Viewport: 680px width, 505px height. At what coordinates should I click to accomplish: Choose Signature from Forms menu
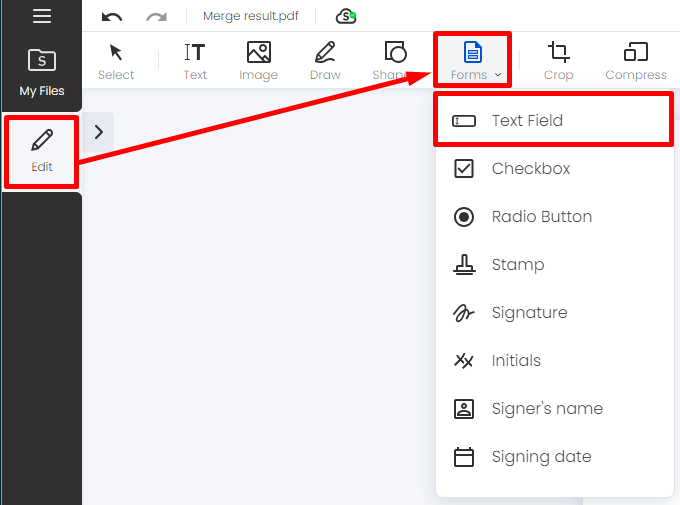pos(555,312)
